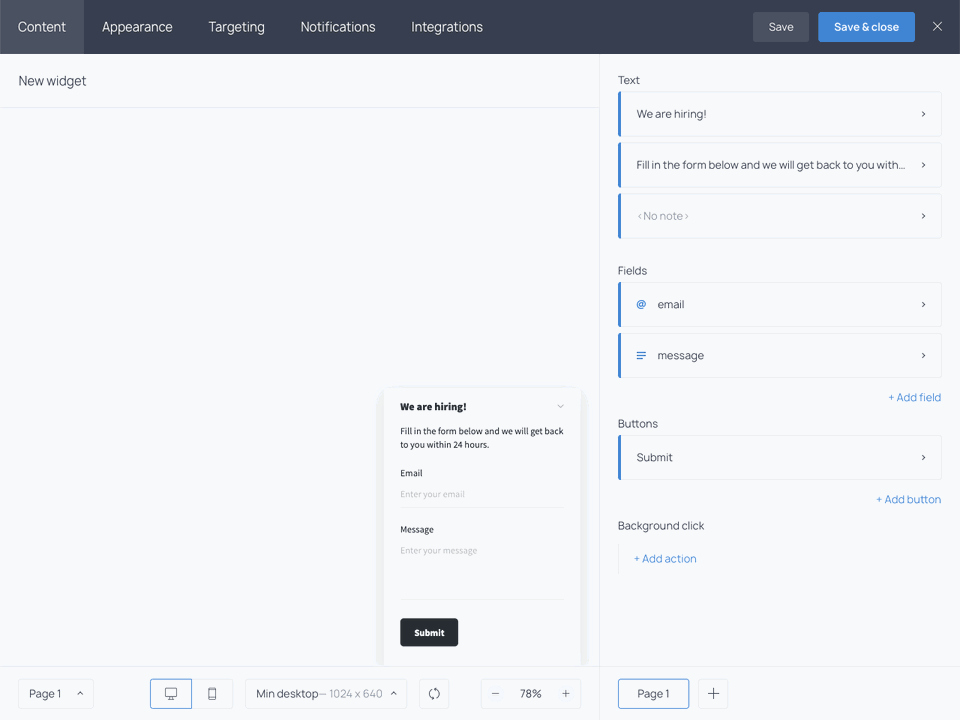Viewport: 960px width, 720px height.
Task: Select the desktop preview icon
Action: pyautogui.click(x=170, y=693)
